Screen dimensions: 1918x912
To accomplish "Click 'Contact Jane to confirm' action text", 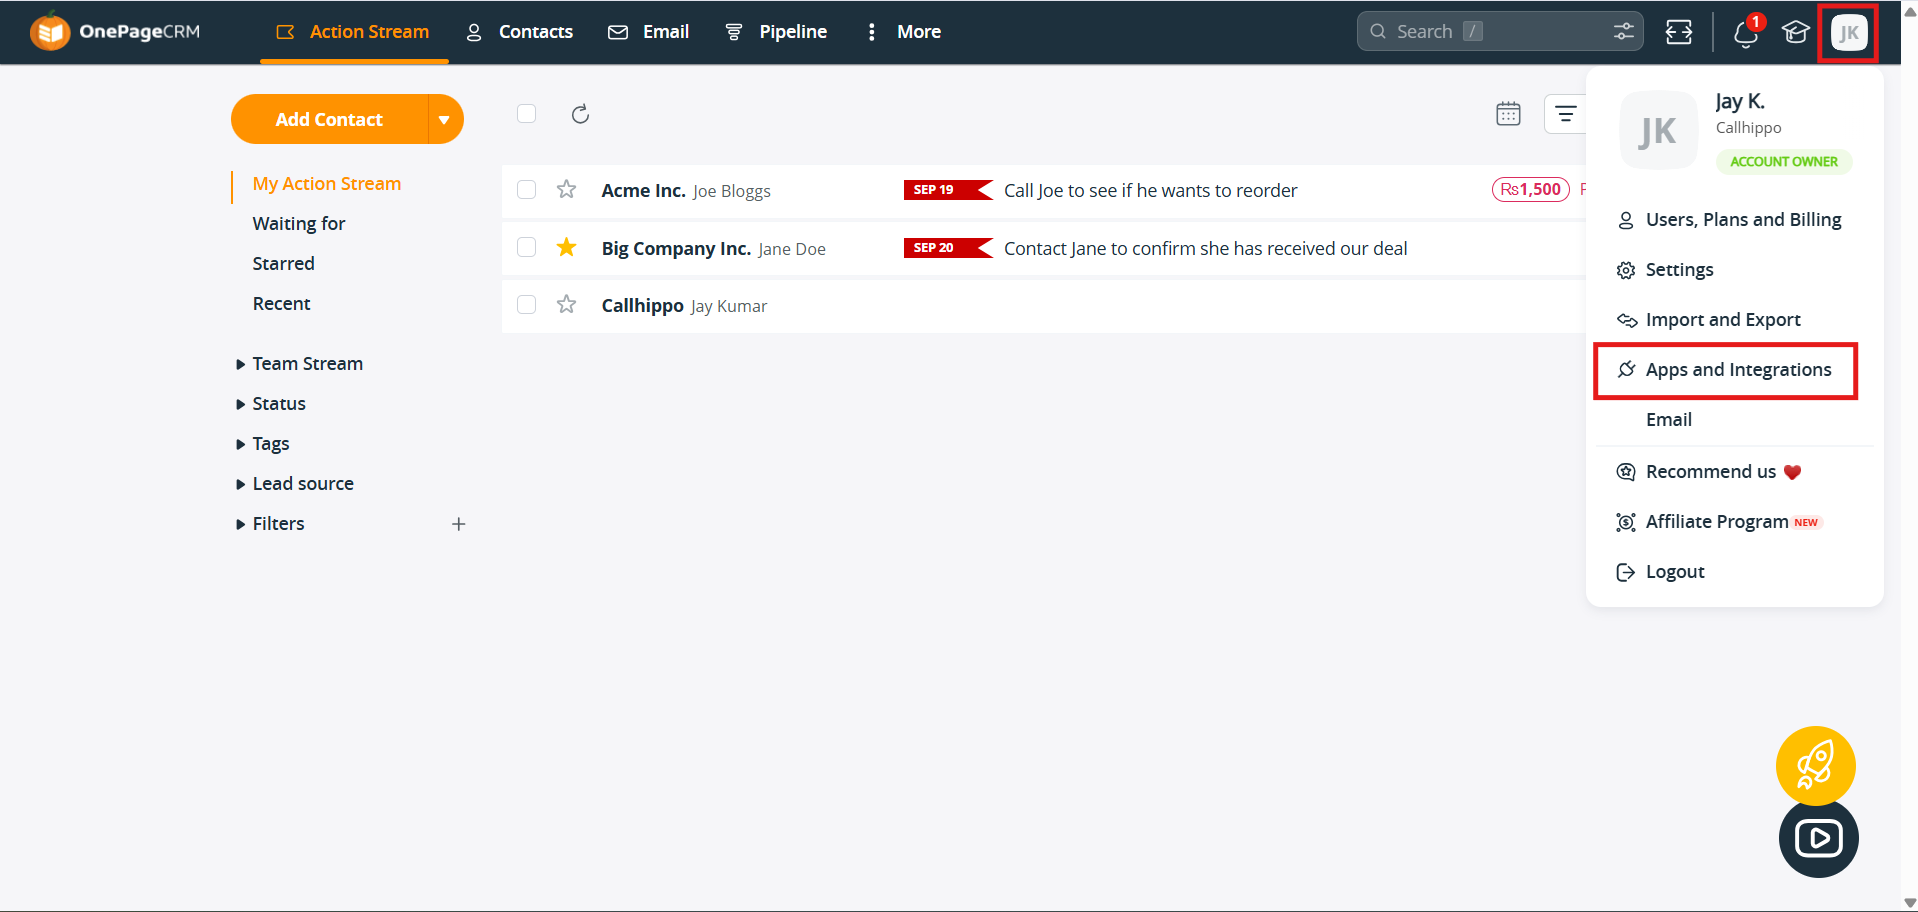I will click(1205, 248).
